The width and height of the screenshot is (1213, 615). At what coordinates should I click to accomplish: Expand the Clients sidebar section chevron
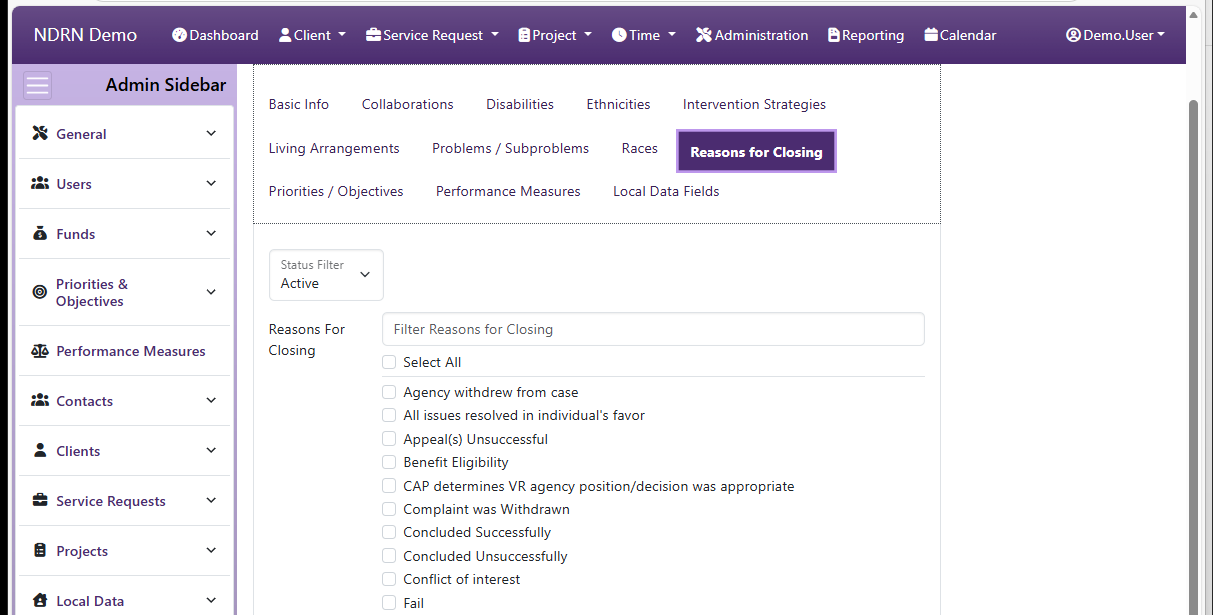pyautogui.click(x=211, y=450)
